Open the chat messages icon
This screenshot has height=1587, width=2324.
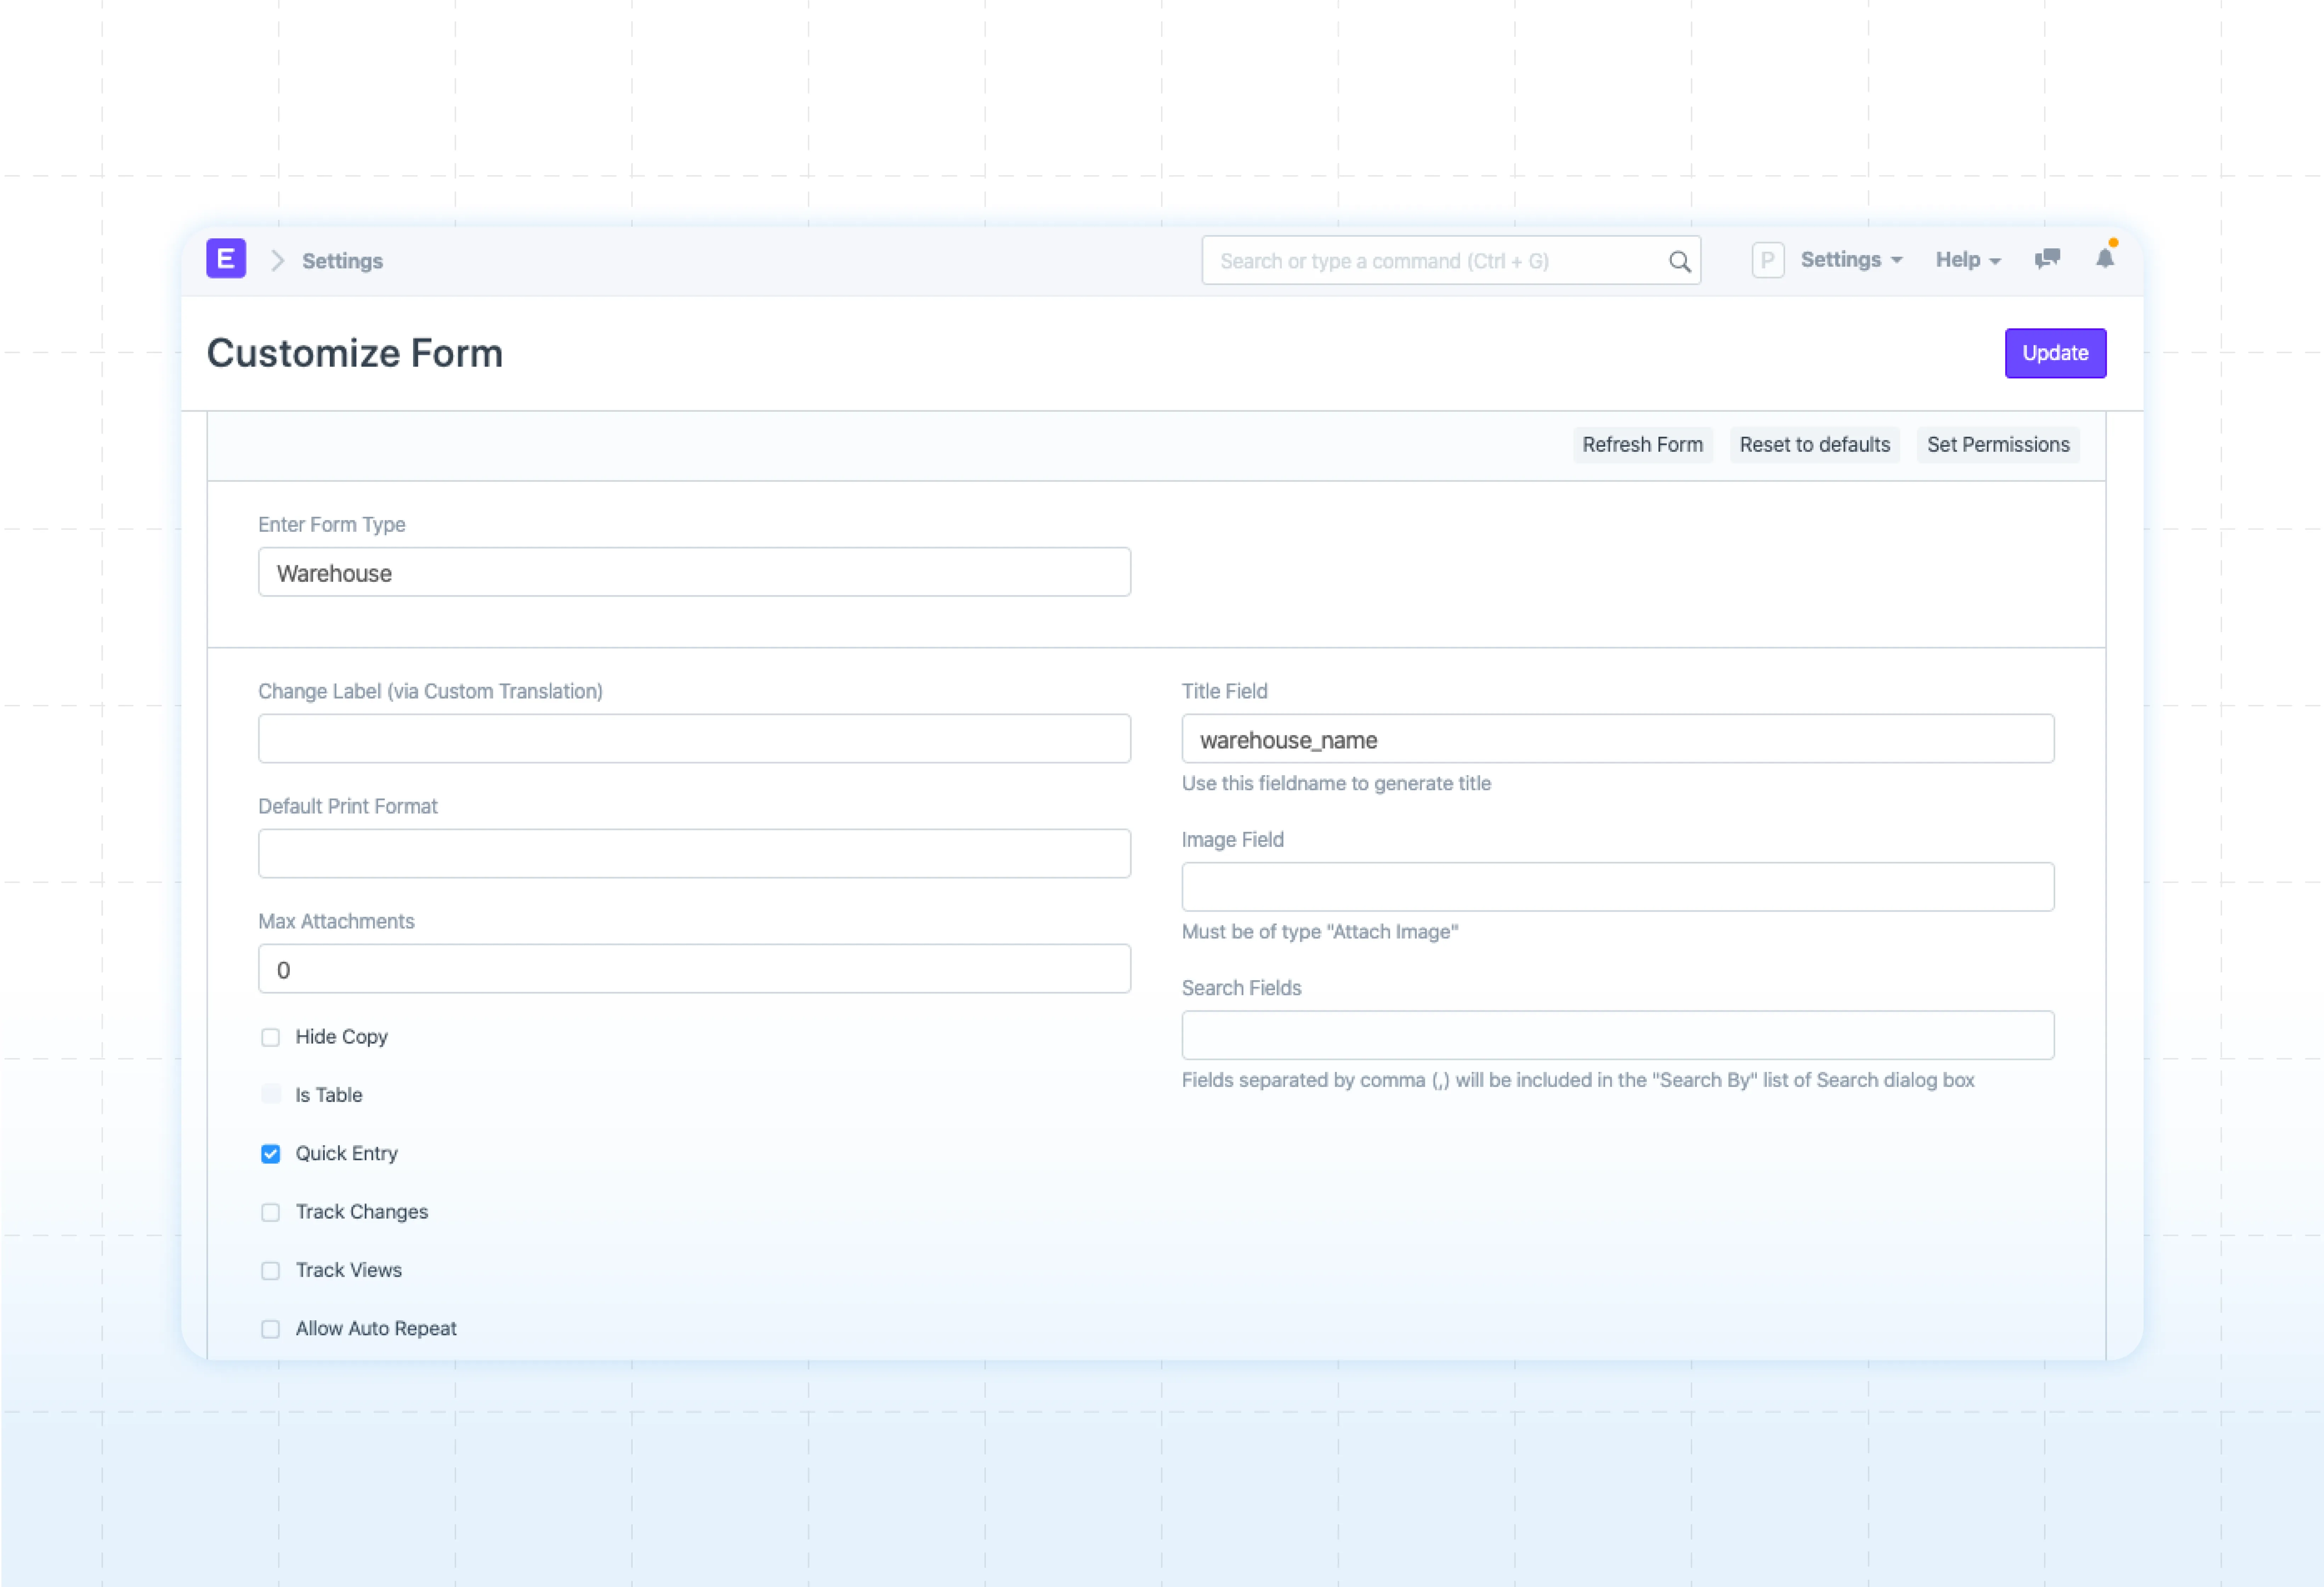pos(2047,259)
